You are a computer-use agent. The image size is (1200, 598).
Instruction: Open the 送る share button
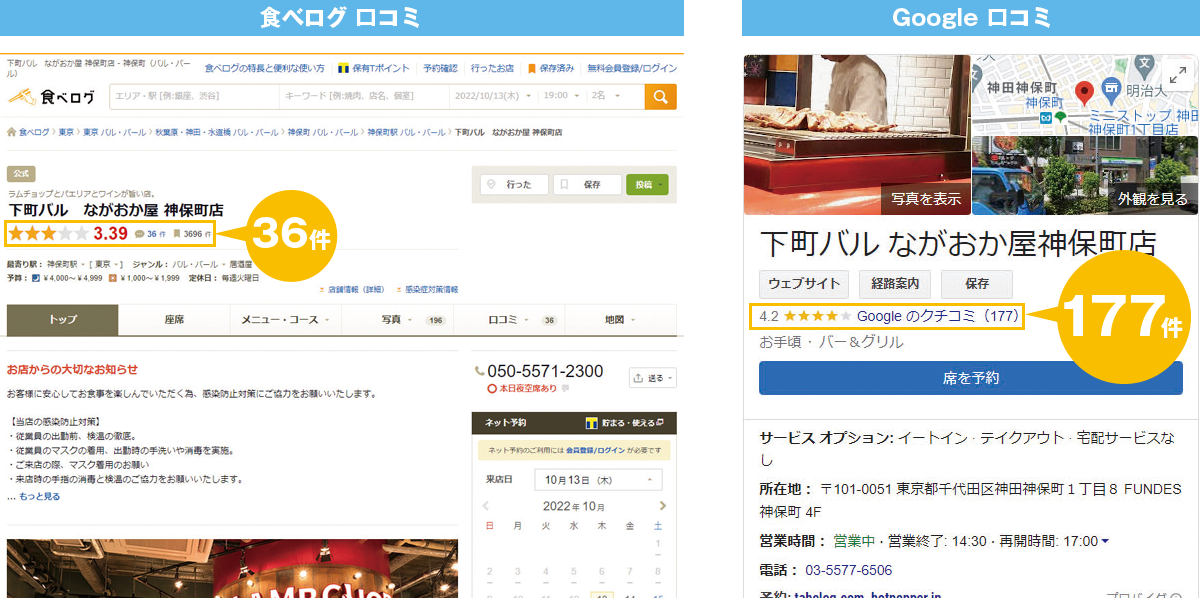pos(653,378)
